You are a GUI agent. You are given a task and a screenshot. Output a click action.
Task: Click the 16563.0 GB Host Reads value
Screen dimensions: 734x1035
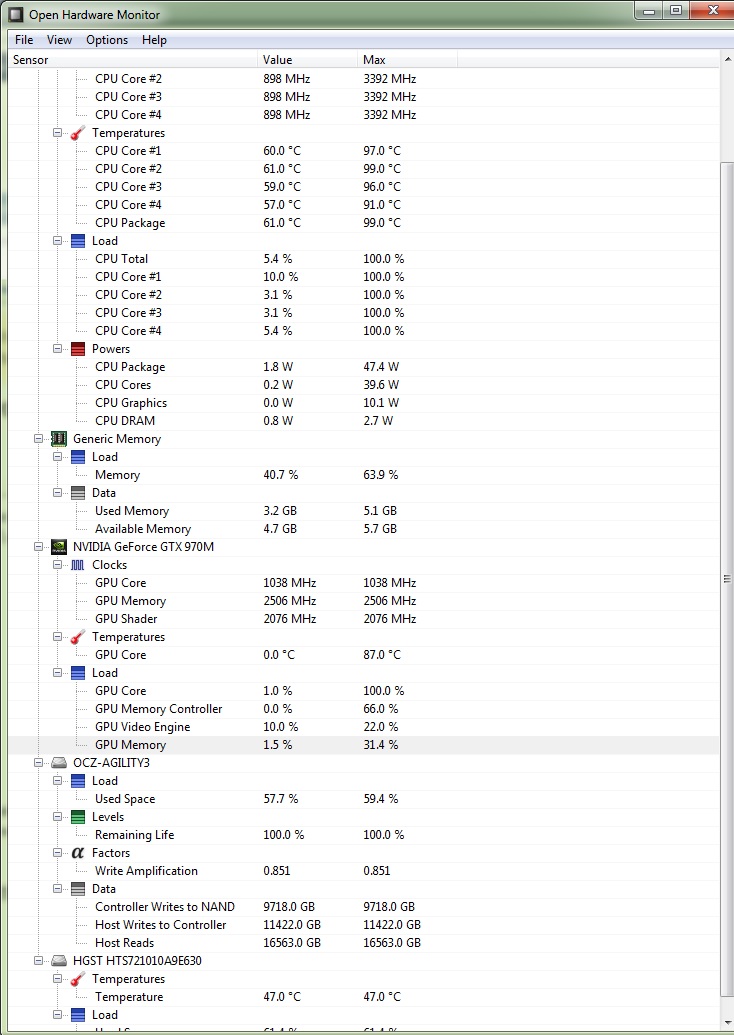coord(292,943)
